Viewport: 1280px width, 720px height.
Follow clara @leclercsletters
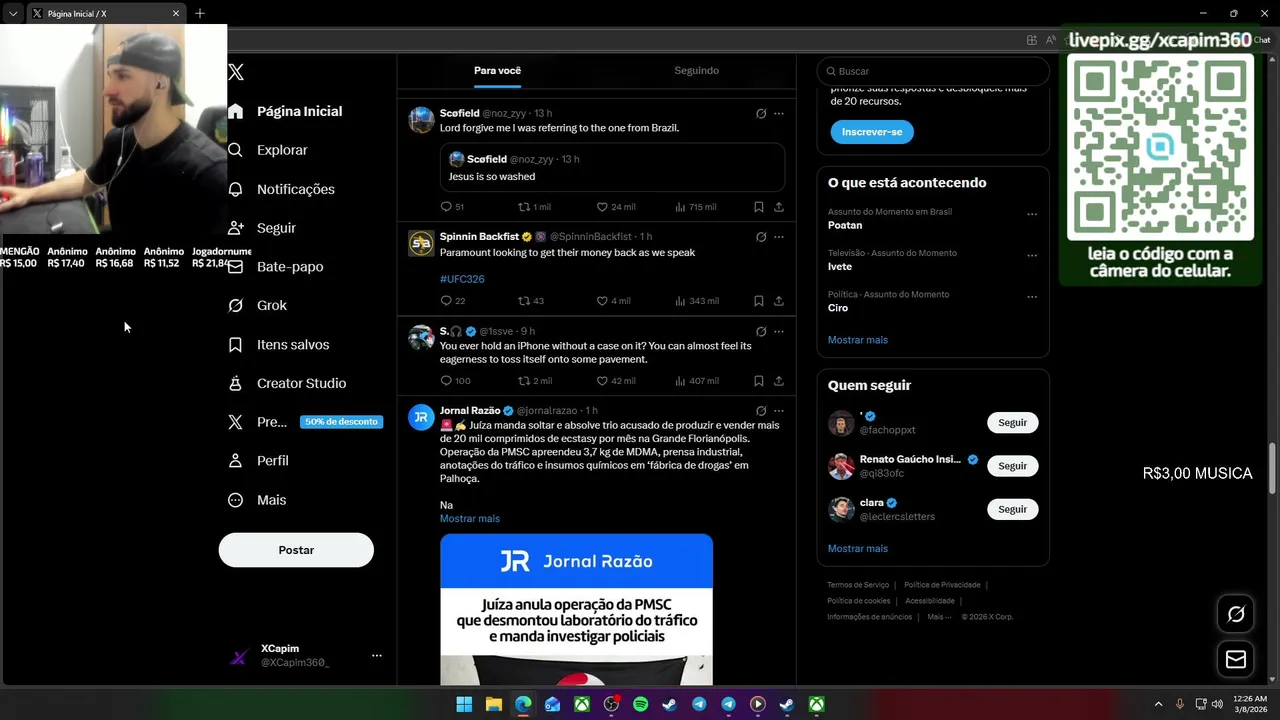(1012, 509)
